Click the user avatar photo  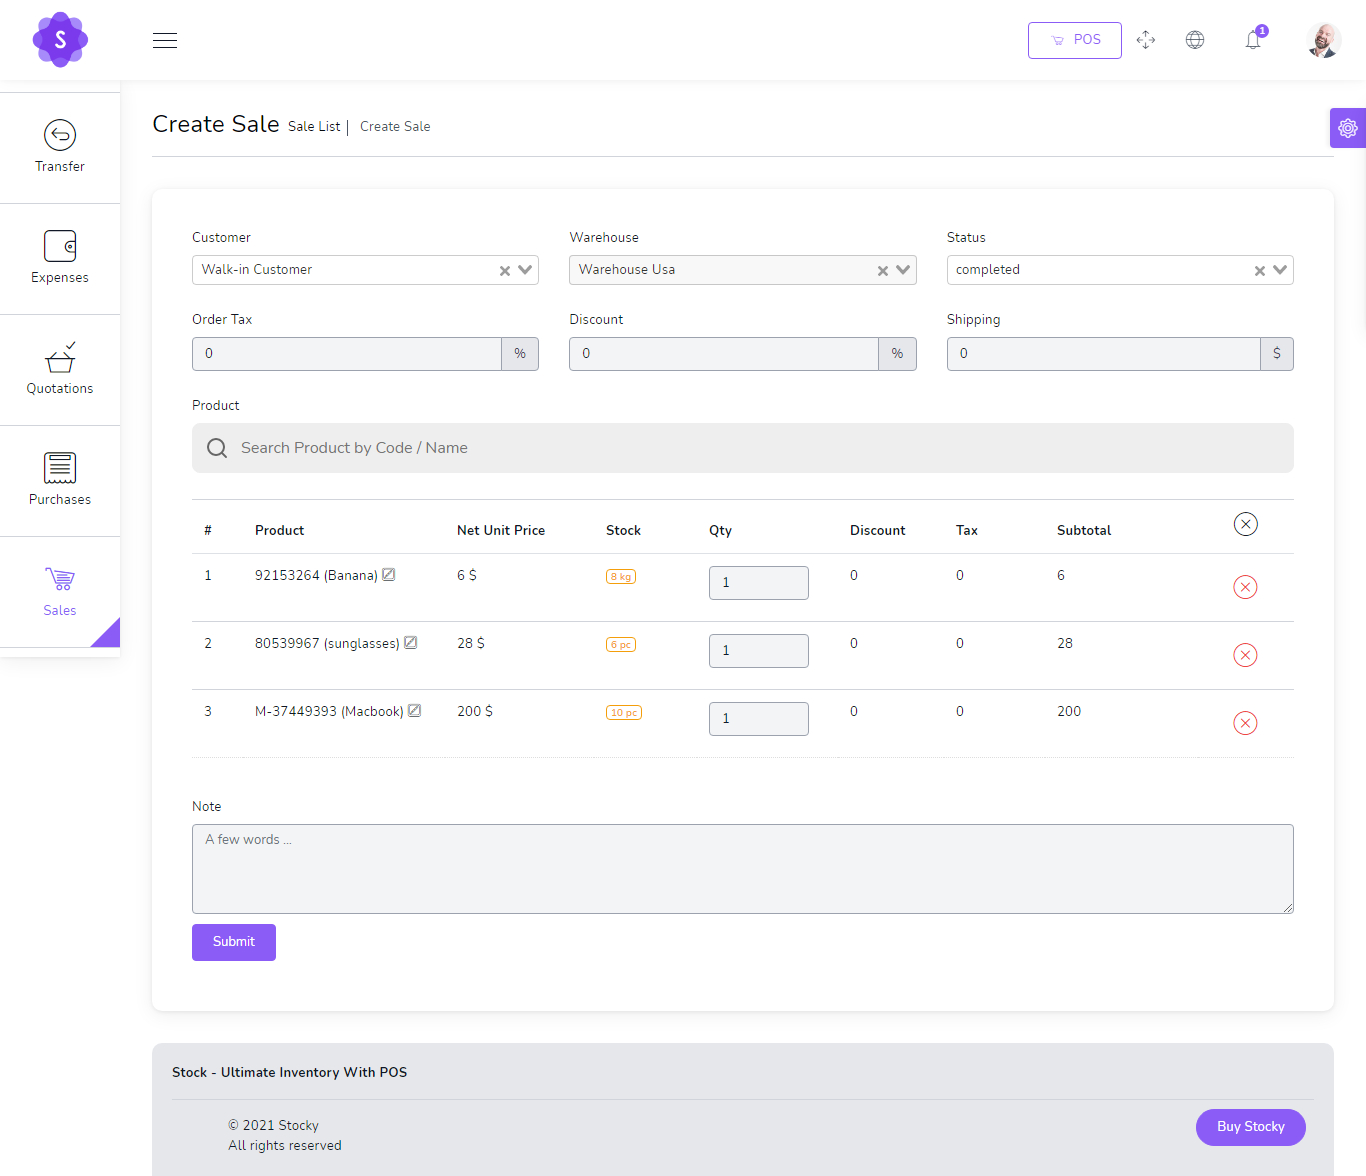(1323, 40)
